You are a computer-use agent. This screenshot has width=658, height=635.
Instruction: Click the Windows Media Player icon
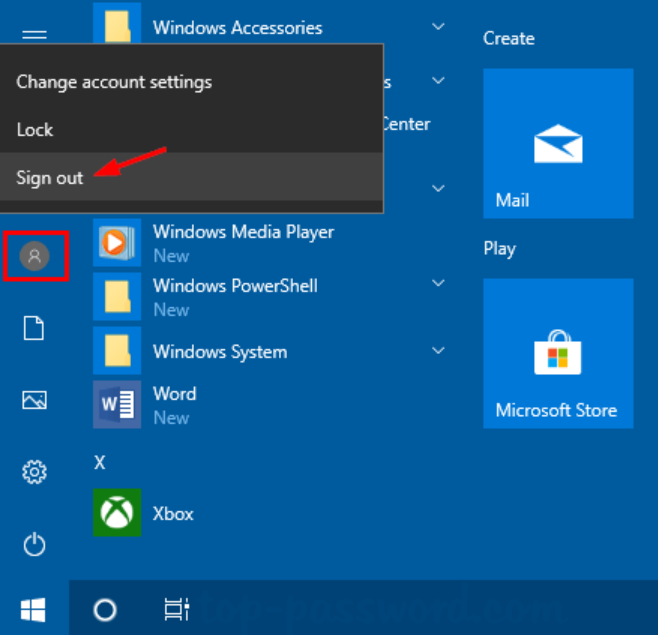click(117, 242)
